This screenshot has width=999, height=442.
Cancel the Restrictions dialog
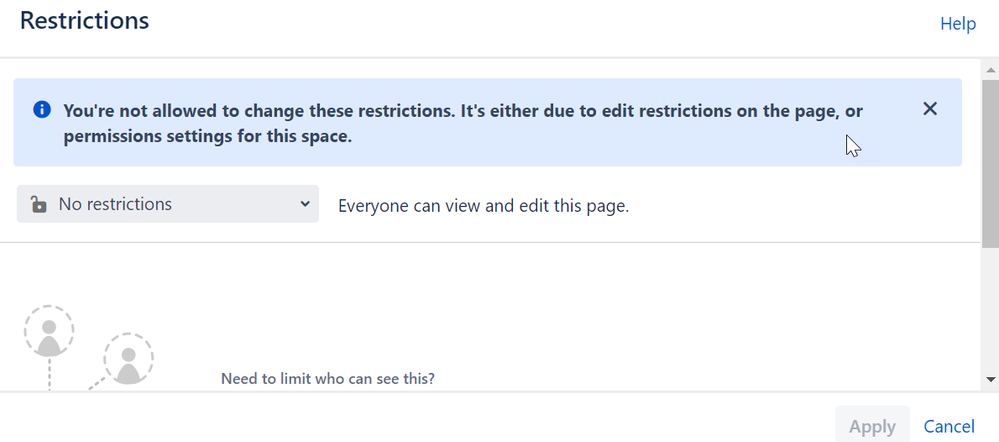949,426
